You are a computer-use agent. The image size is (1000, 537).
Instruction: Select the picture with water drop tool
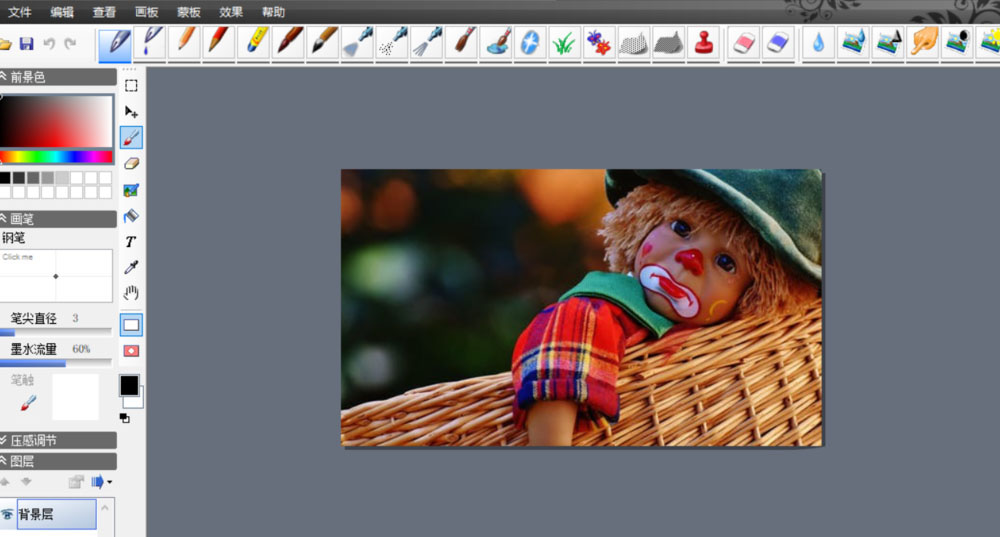(853, 43)
